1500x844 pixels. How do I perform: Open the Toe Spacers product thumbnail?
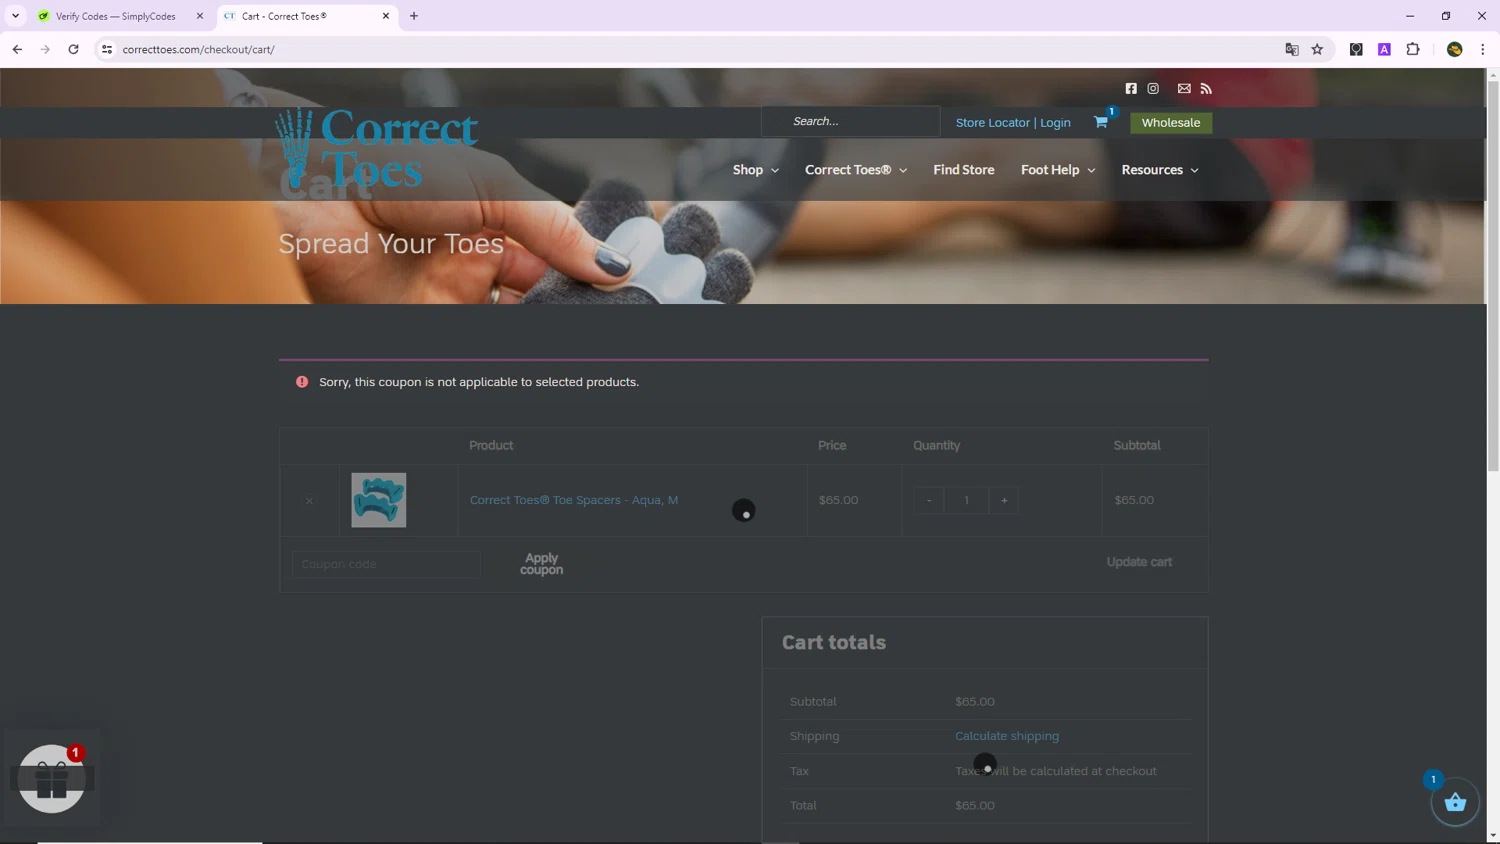(x=379, y=500)
